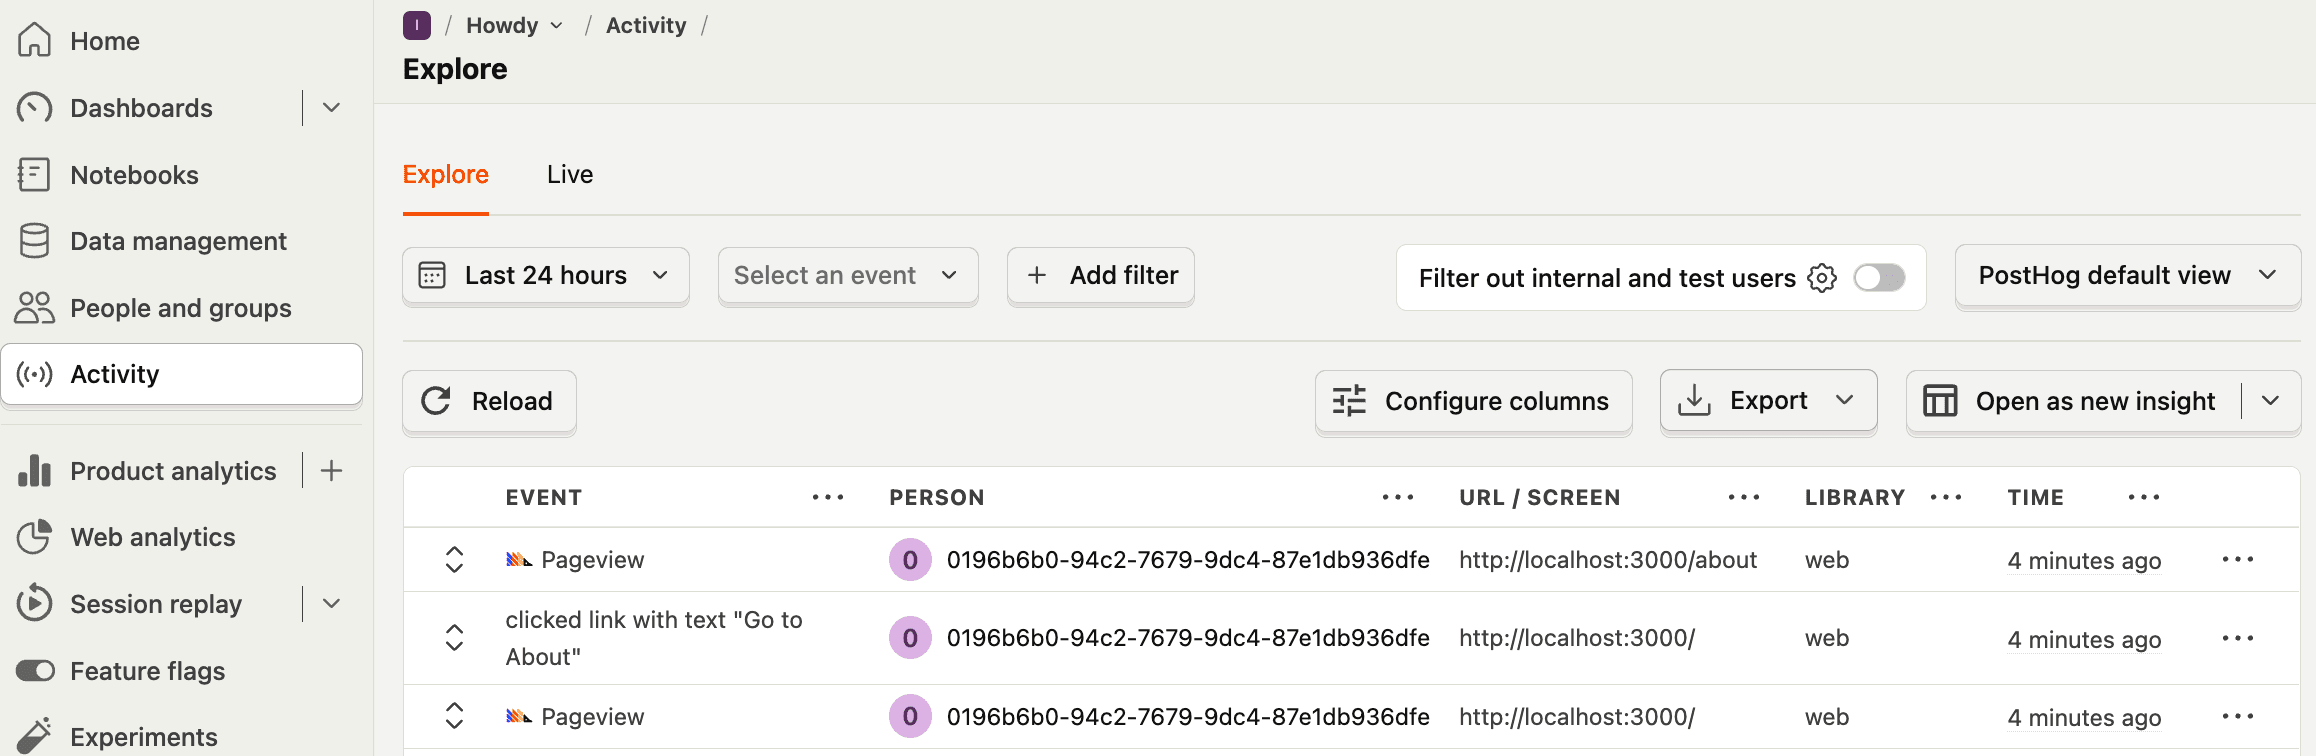Switch to the Live tab

coord(570,175)
